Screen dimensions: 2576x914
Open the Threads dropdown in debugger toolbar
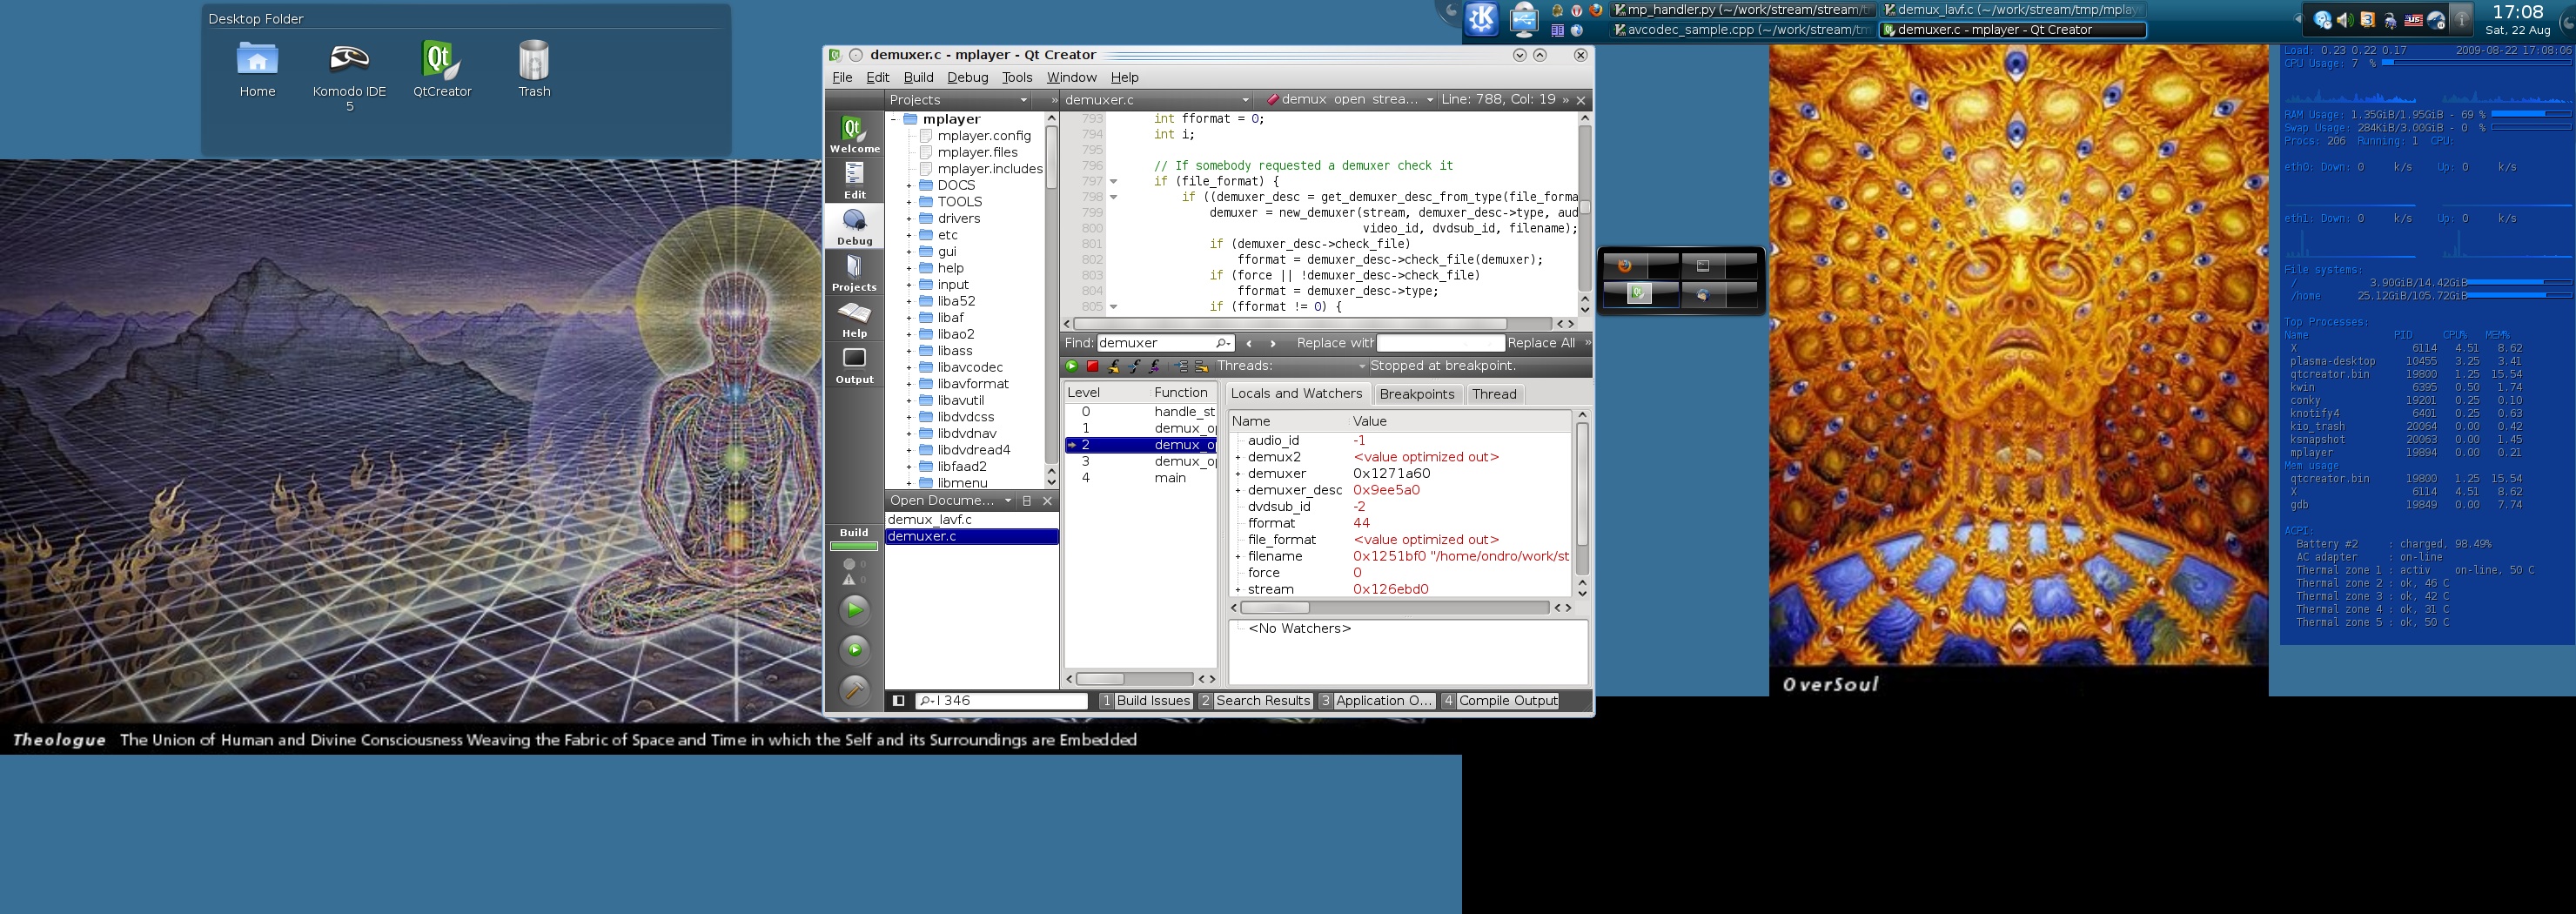(x=1362, y=366)
